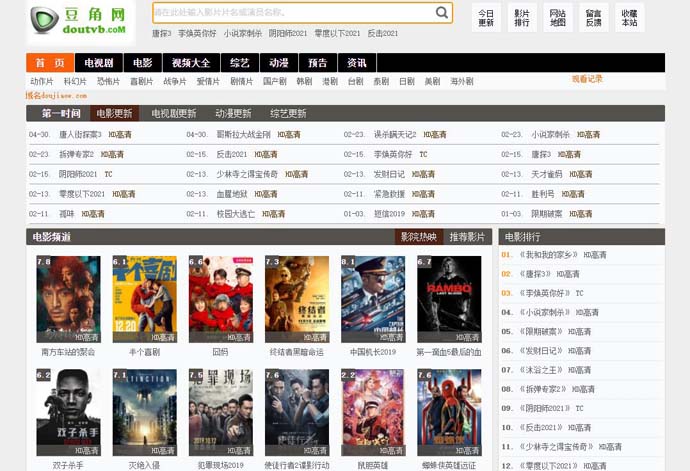Switch to the 推荐影片 tab
690x471 pixels.
click(x=467, y=237)
